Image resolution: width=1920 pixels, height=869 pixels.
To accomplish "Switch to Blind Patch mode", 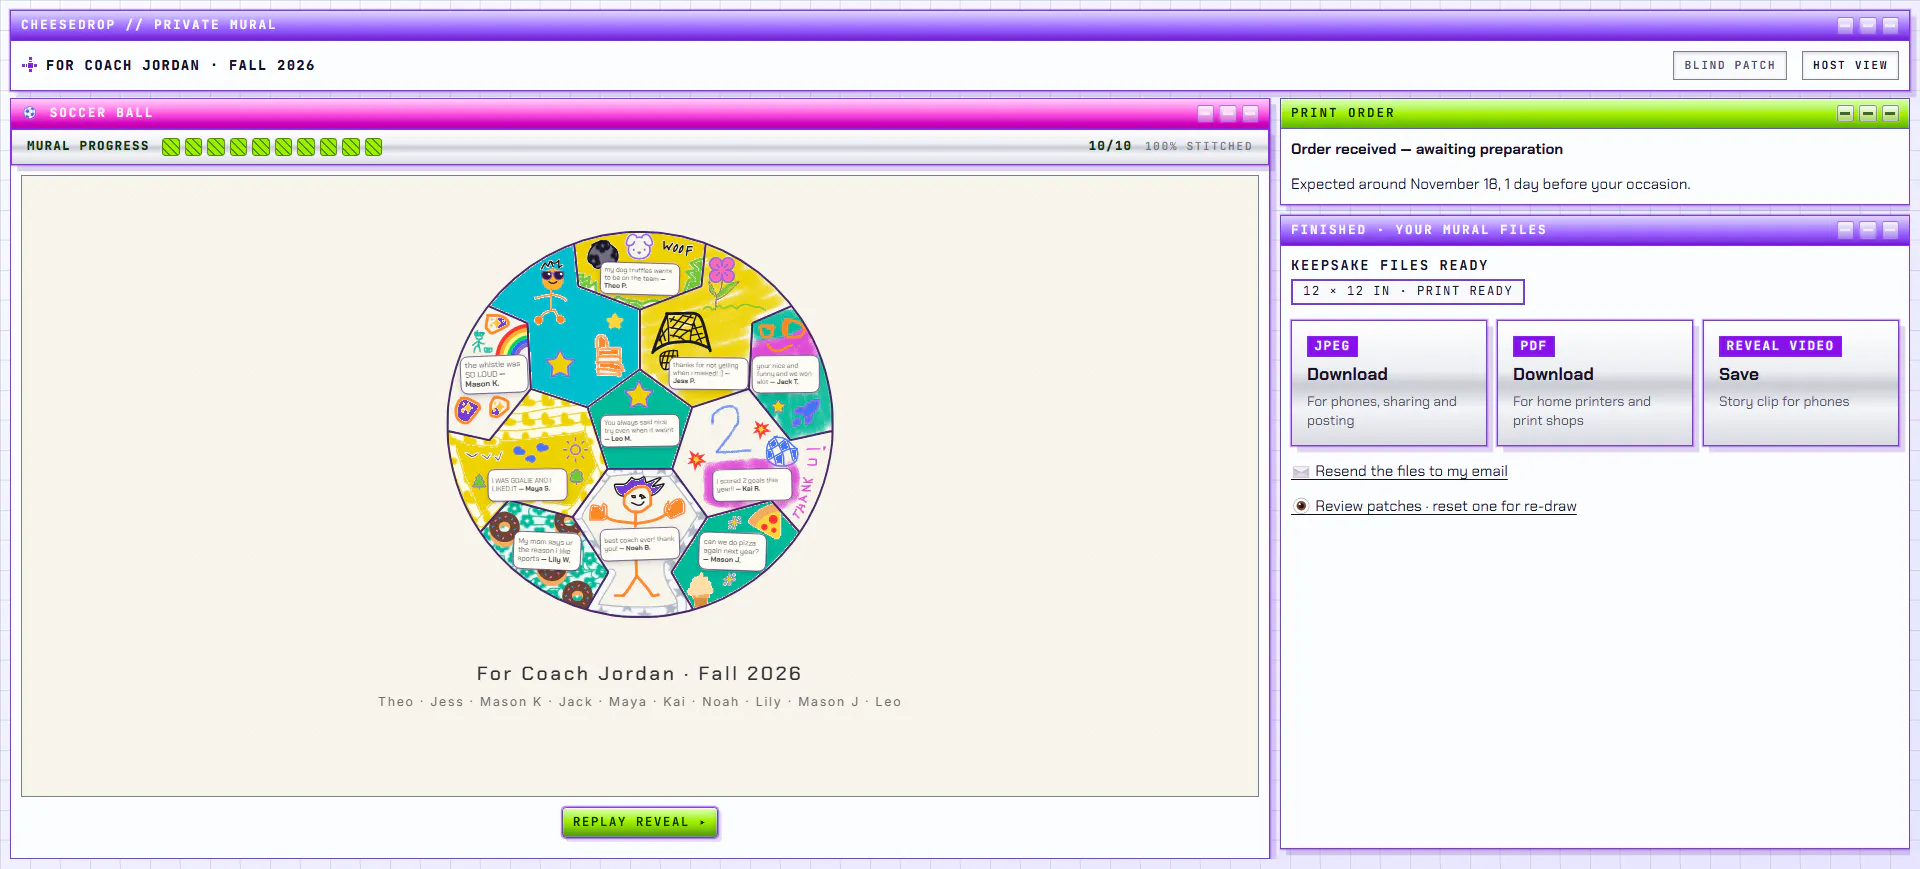I will [1730, 65].
